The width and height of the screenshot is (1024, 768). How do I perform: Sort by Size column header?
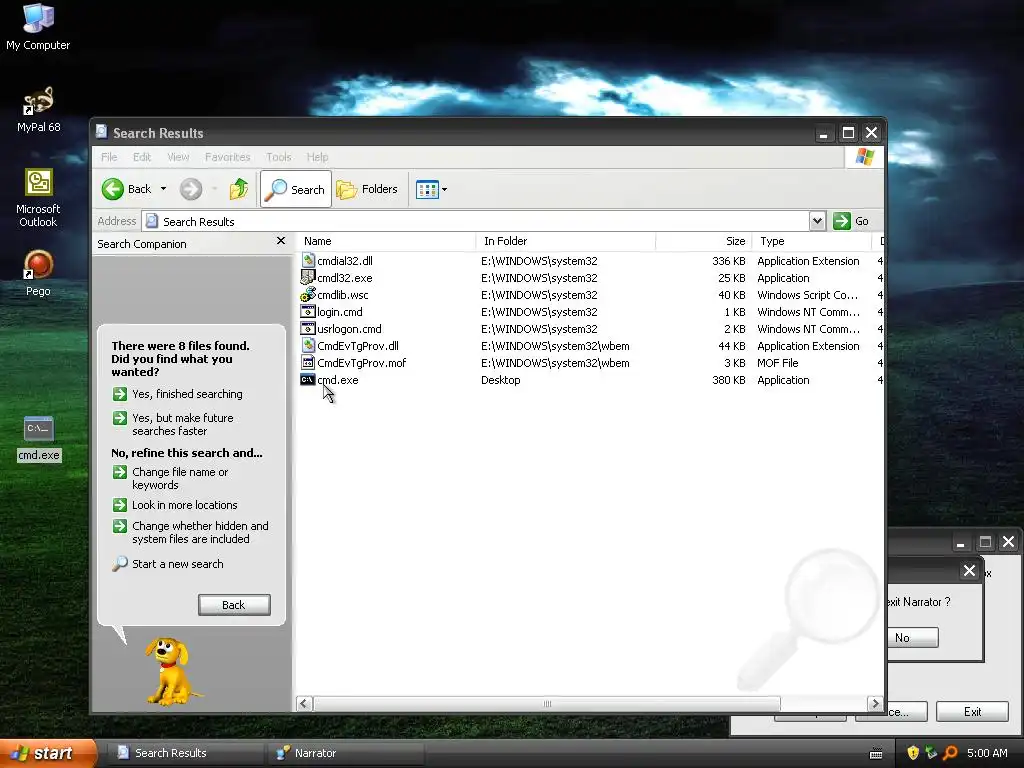click(x=704, y=241)
